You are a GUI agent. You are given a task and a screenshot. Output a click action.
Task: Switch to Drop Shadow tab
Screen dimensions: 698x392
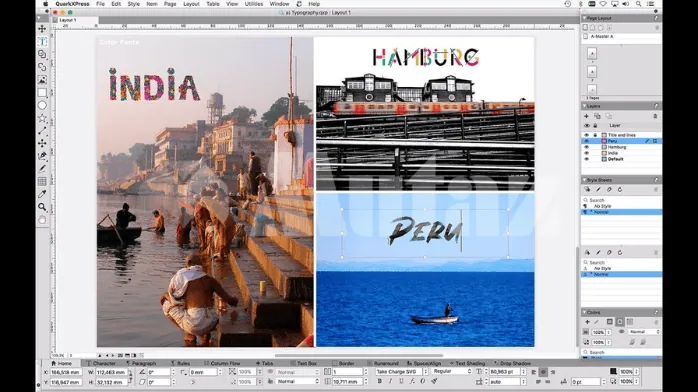tap(512, 364)
